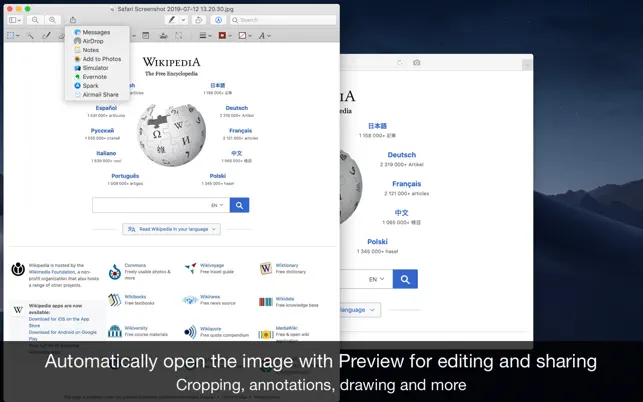Click the Wikimedia Foundation text link
This screenshot has height=402, width=643.
pos(52,272)
